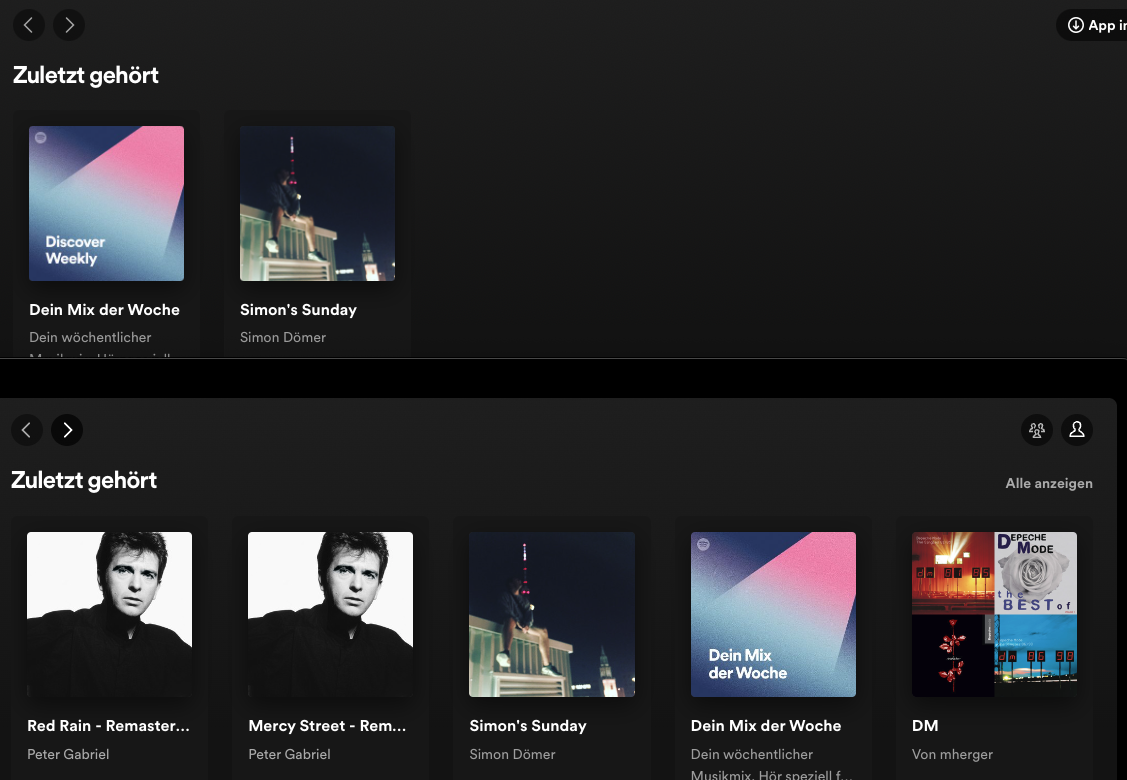
Task: Click 'Alle anzeigen' link
Action: [x=1049, y=483]
